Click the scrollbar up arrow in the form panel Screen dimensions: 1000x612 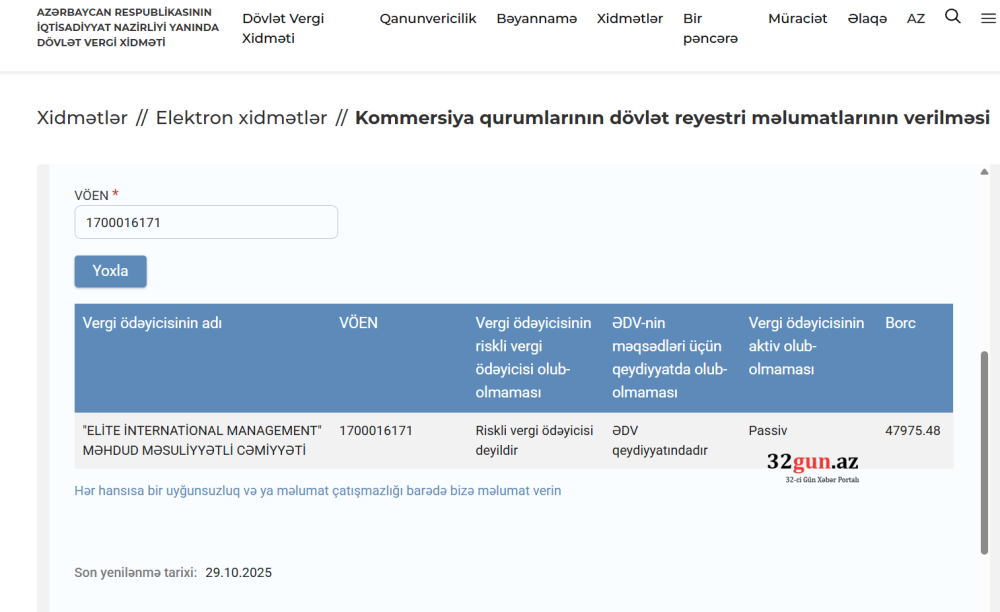coord(984,172)
